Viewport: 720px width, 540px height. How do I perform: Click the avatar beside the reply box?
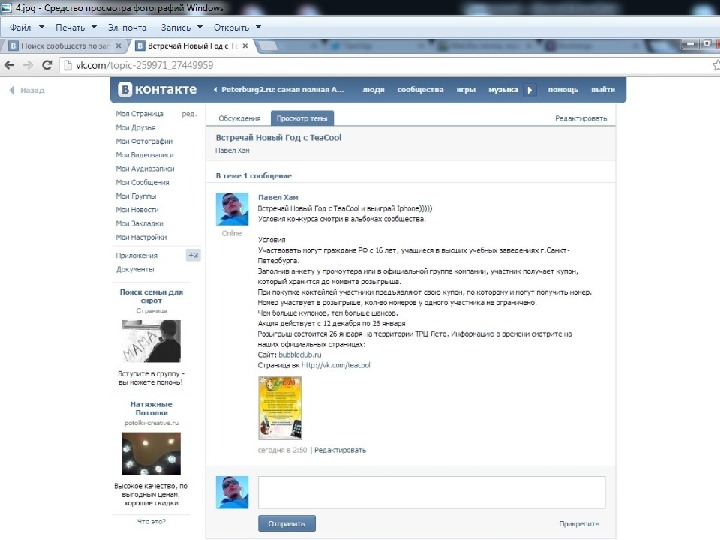232,492
